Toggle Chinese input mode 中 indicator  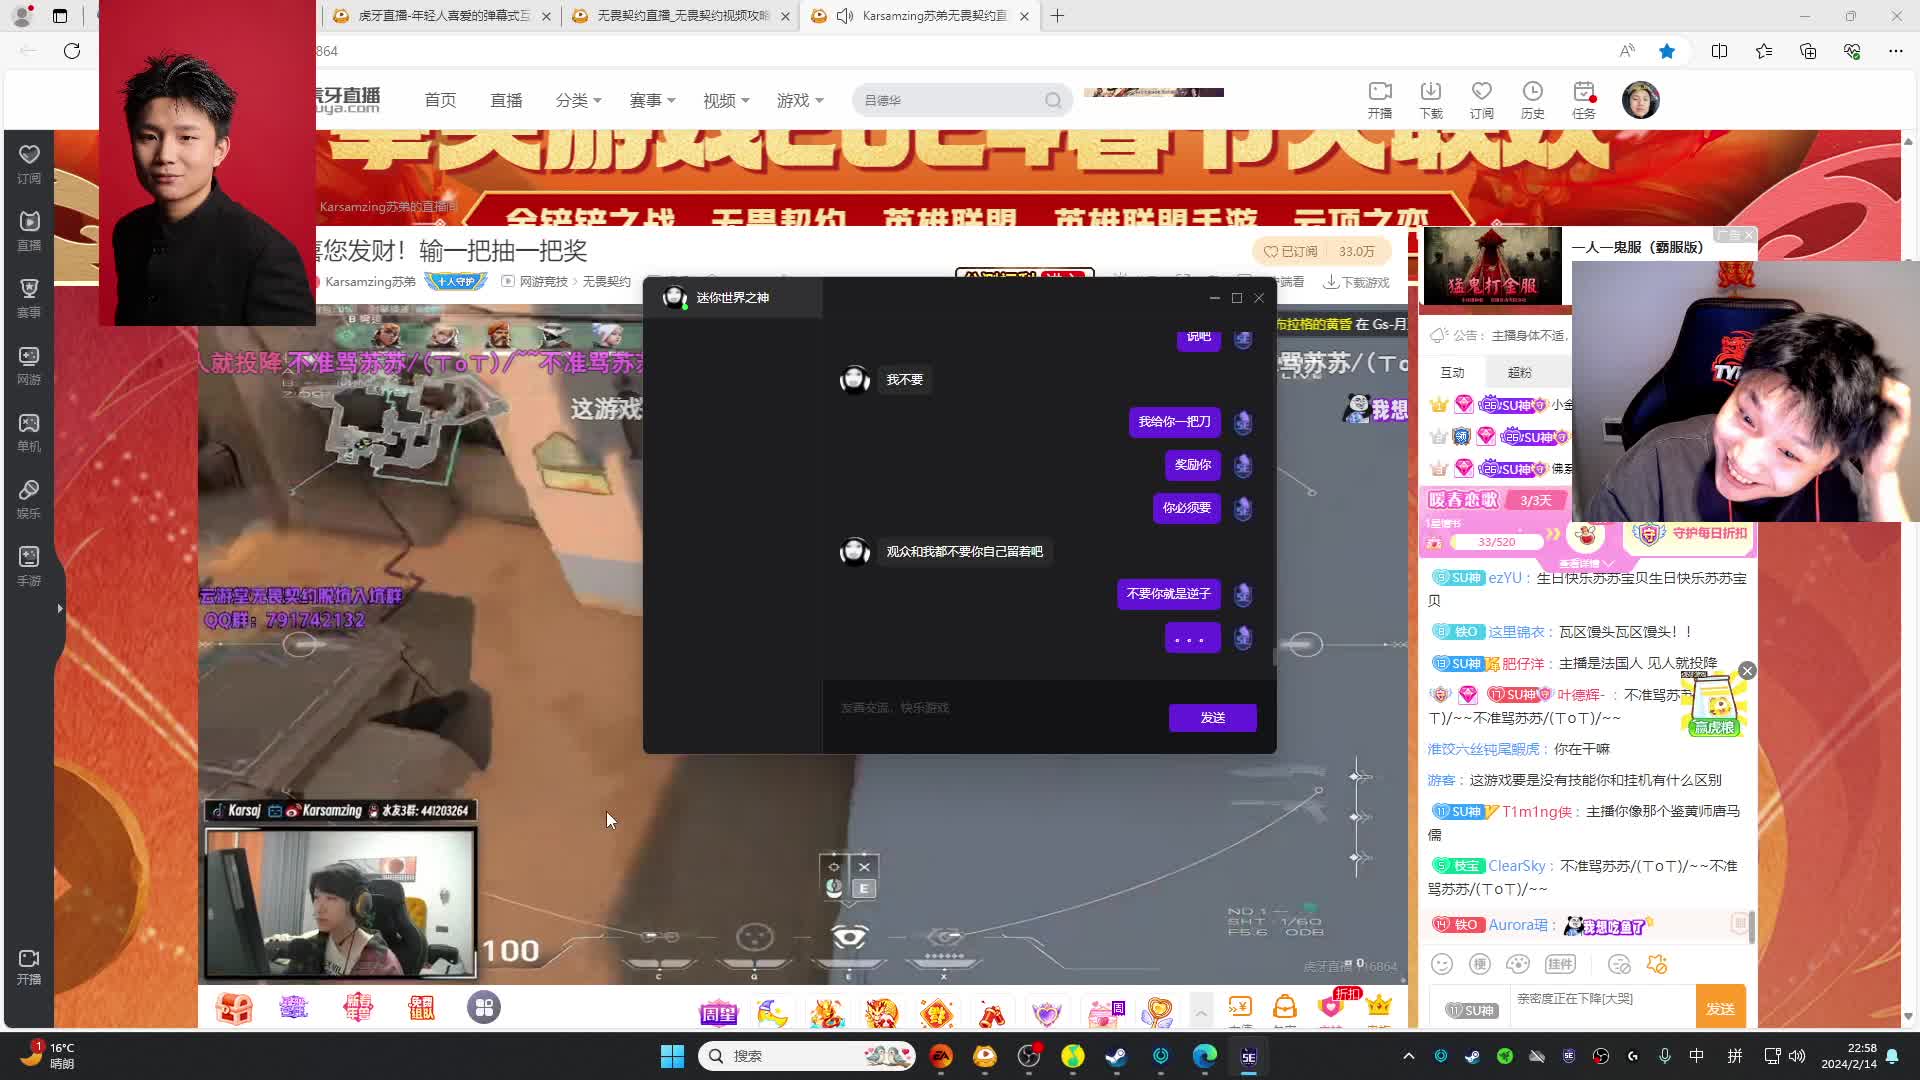[x=1697, y=1056]
